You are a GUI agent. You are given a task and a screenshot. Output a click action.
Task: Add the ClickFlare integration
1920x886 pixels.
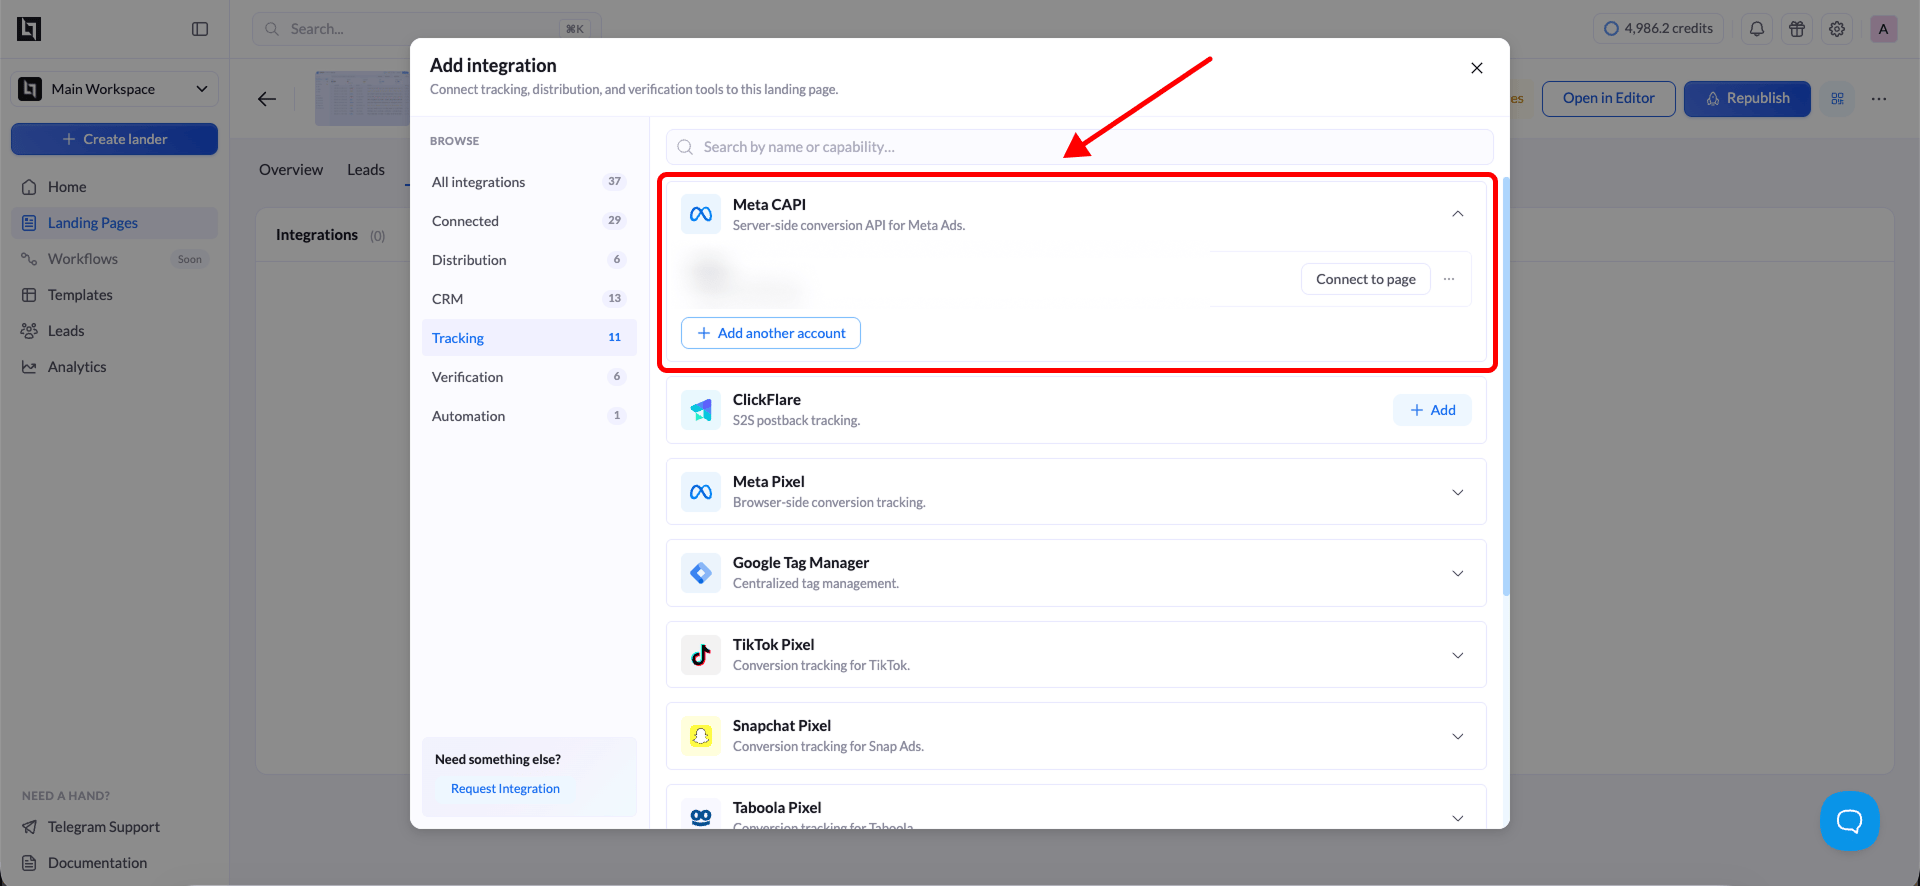[1432, 410]
